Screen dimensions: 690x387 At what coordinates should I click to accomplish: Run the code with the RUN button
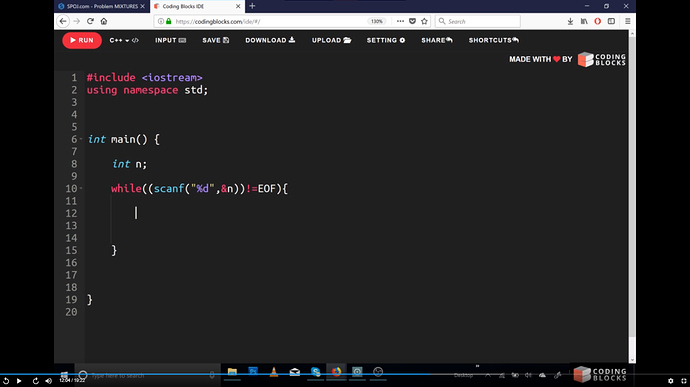coord(82,40)
